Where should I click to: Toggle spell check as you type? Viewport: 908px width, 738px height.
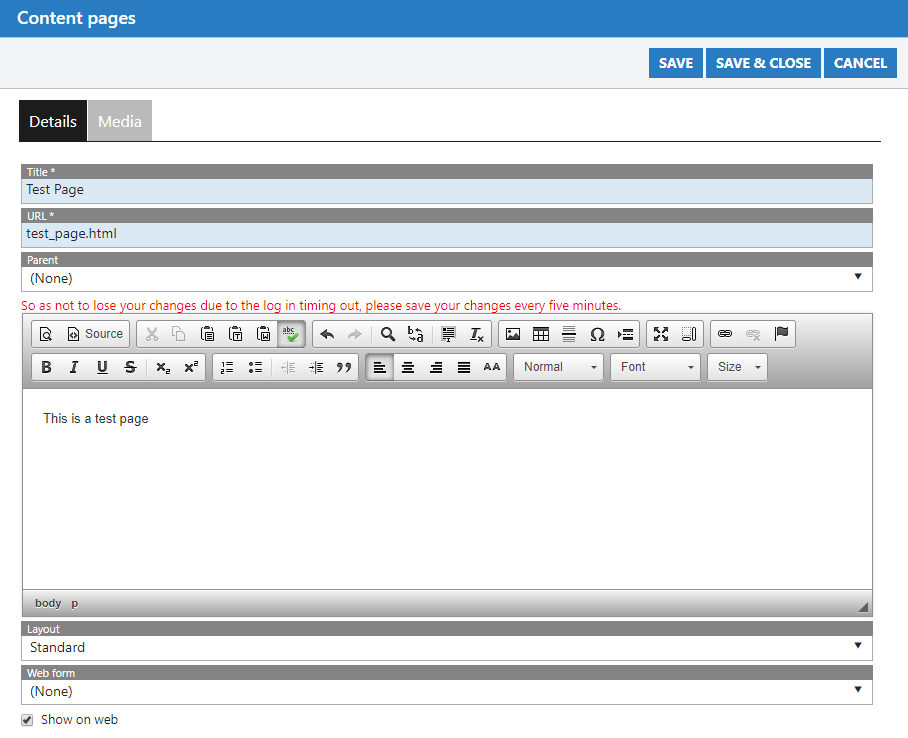pyautogui.click(x=291, y=334)
